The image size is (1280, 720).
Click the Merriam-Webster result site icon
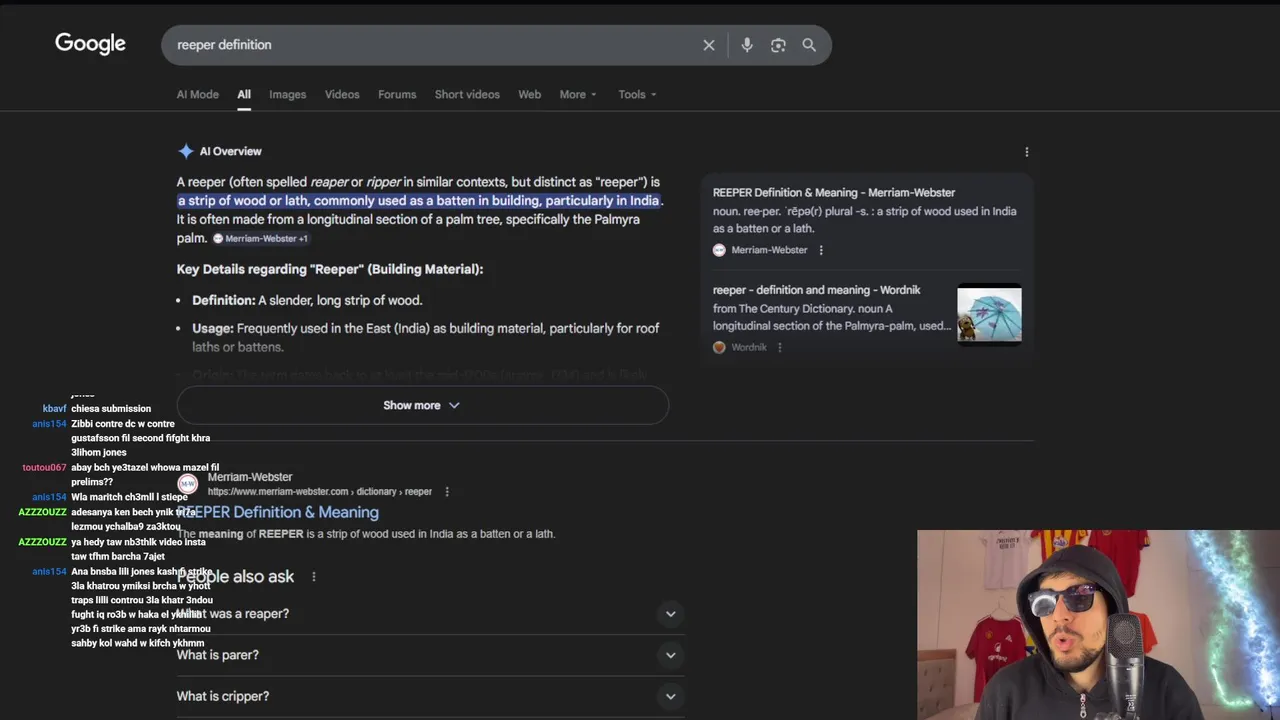click(187, 484)
